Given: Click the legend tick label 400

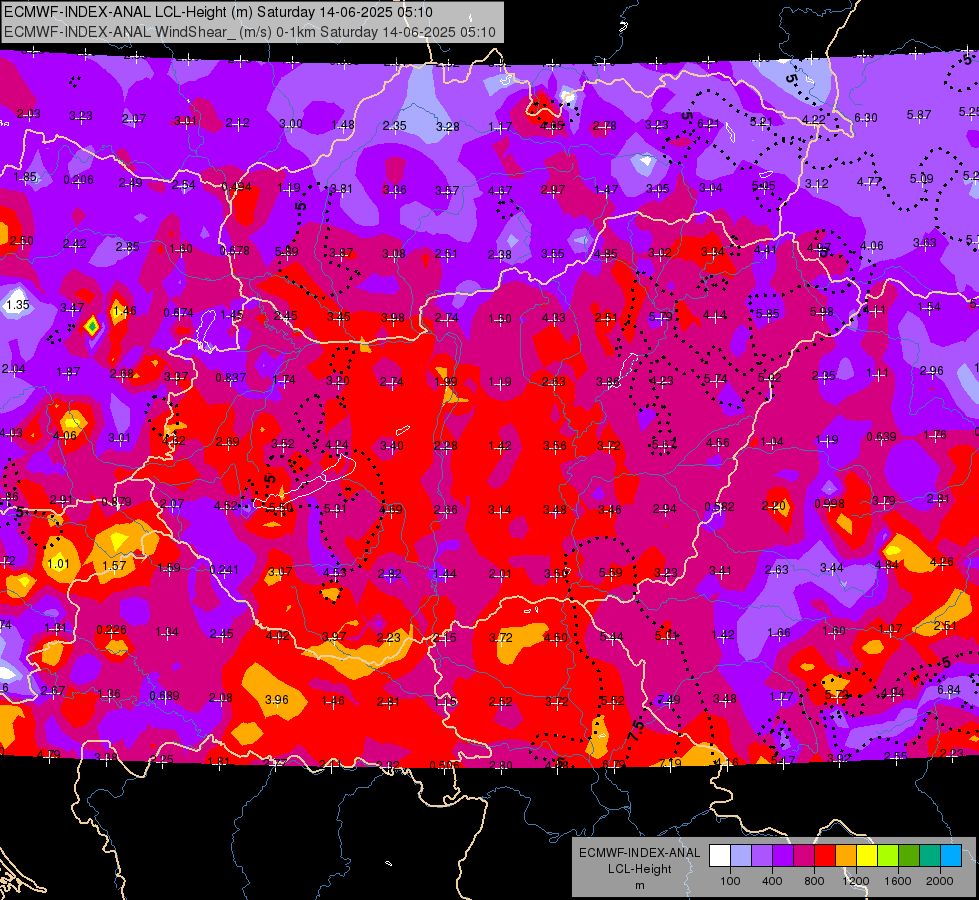Looking at the screenshot, I should click(x=772, y=881).
